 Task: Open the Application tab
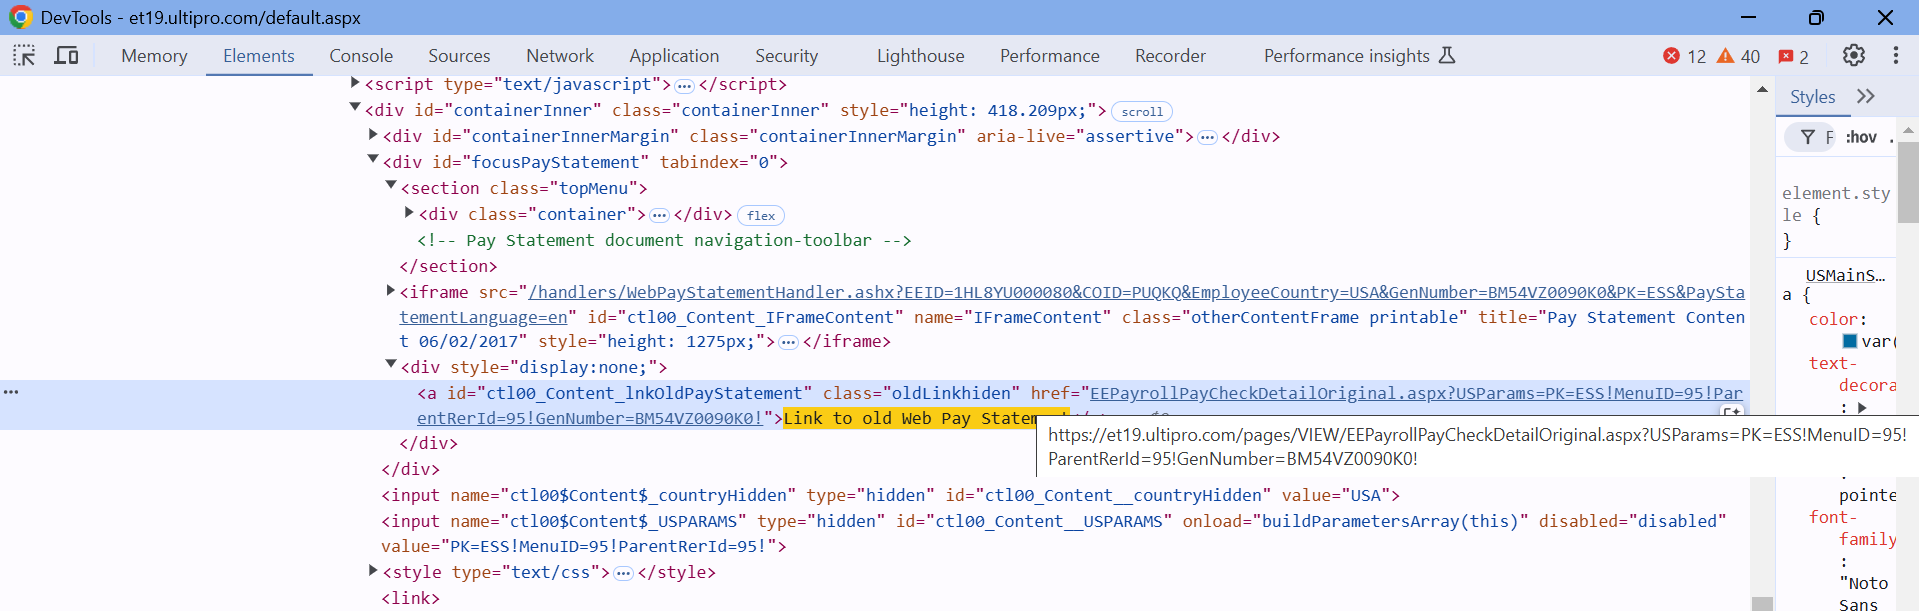(674, 56)
